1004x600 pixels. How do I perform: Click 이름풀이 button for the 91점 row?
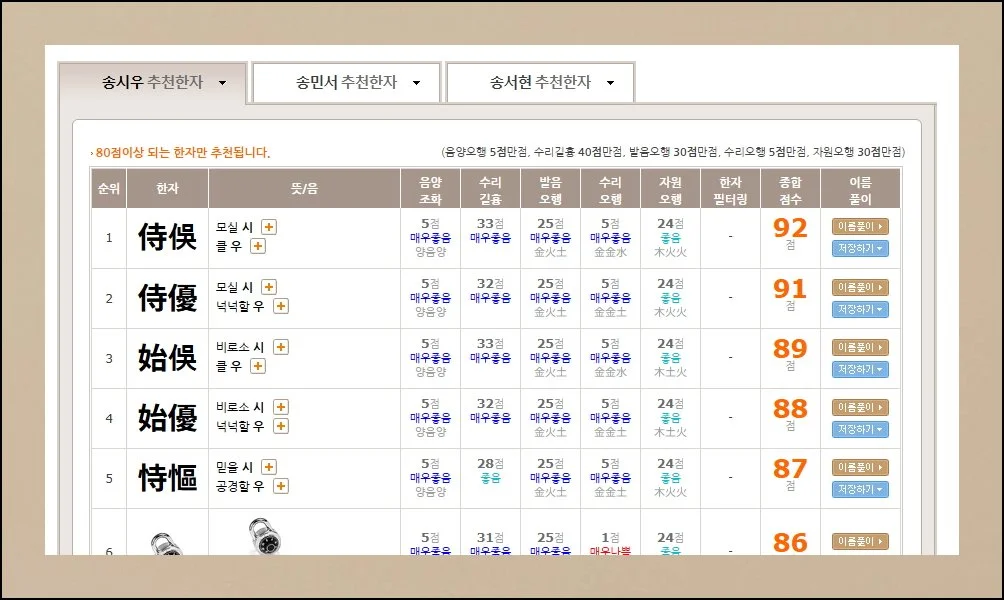point(860,287)
